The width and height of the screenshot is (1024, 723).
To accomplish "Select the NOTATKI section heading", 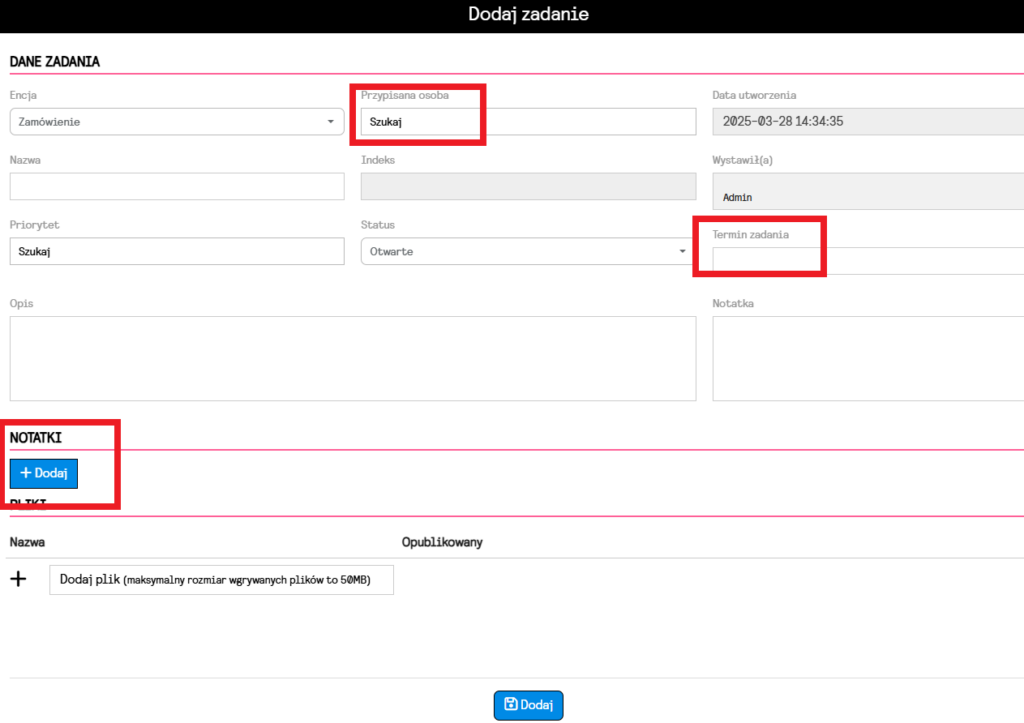I will 36,438.
